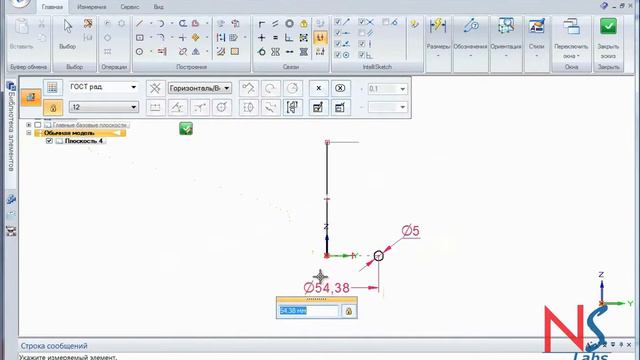Enable IntelliSketch Parallel unchecked checkbox

tap(362, 33)
